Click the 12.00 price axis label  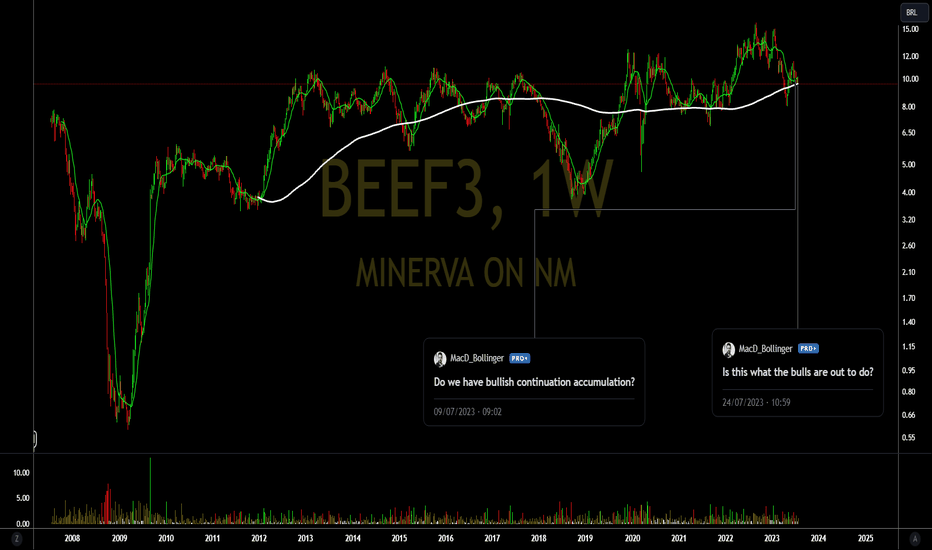910,56
